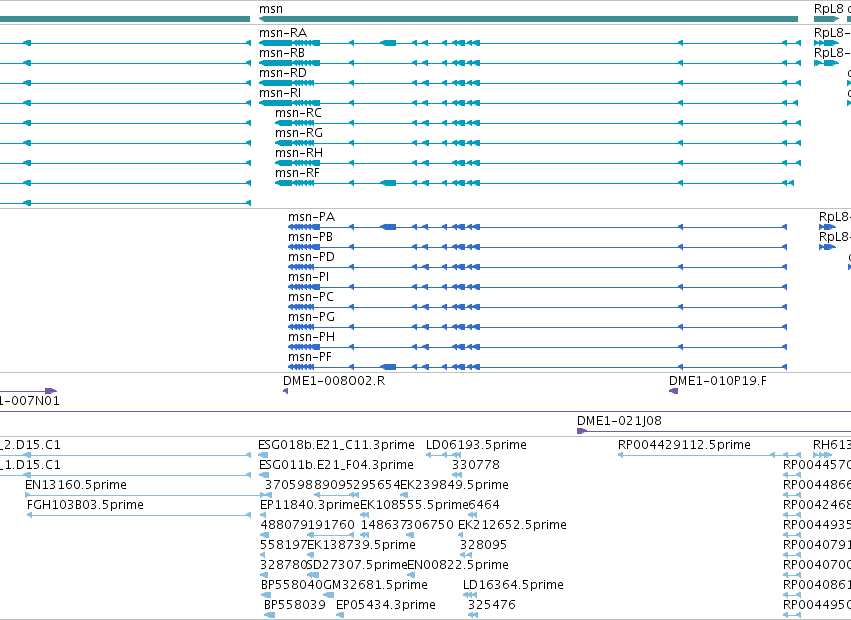Select the msn-RC transcript label
Viewport: 851px width, 620px height.
(x=298, y=113)
